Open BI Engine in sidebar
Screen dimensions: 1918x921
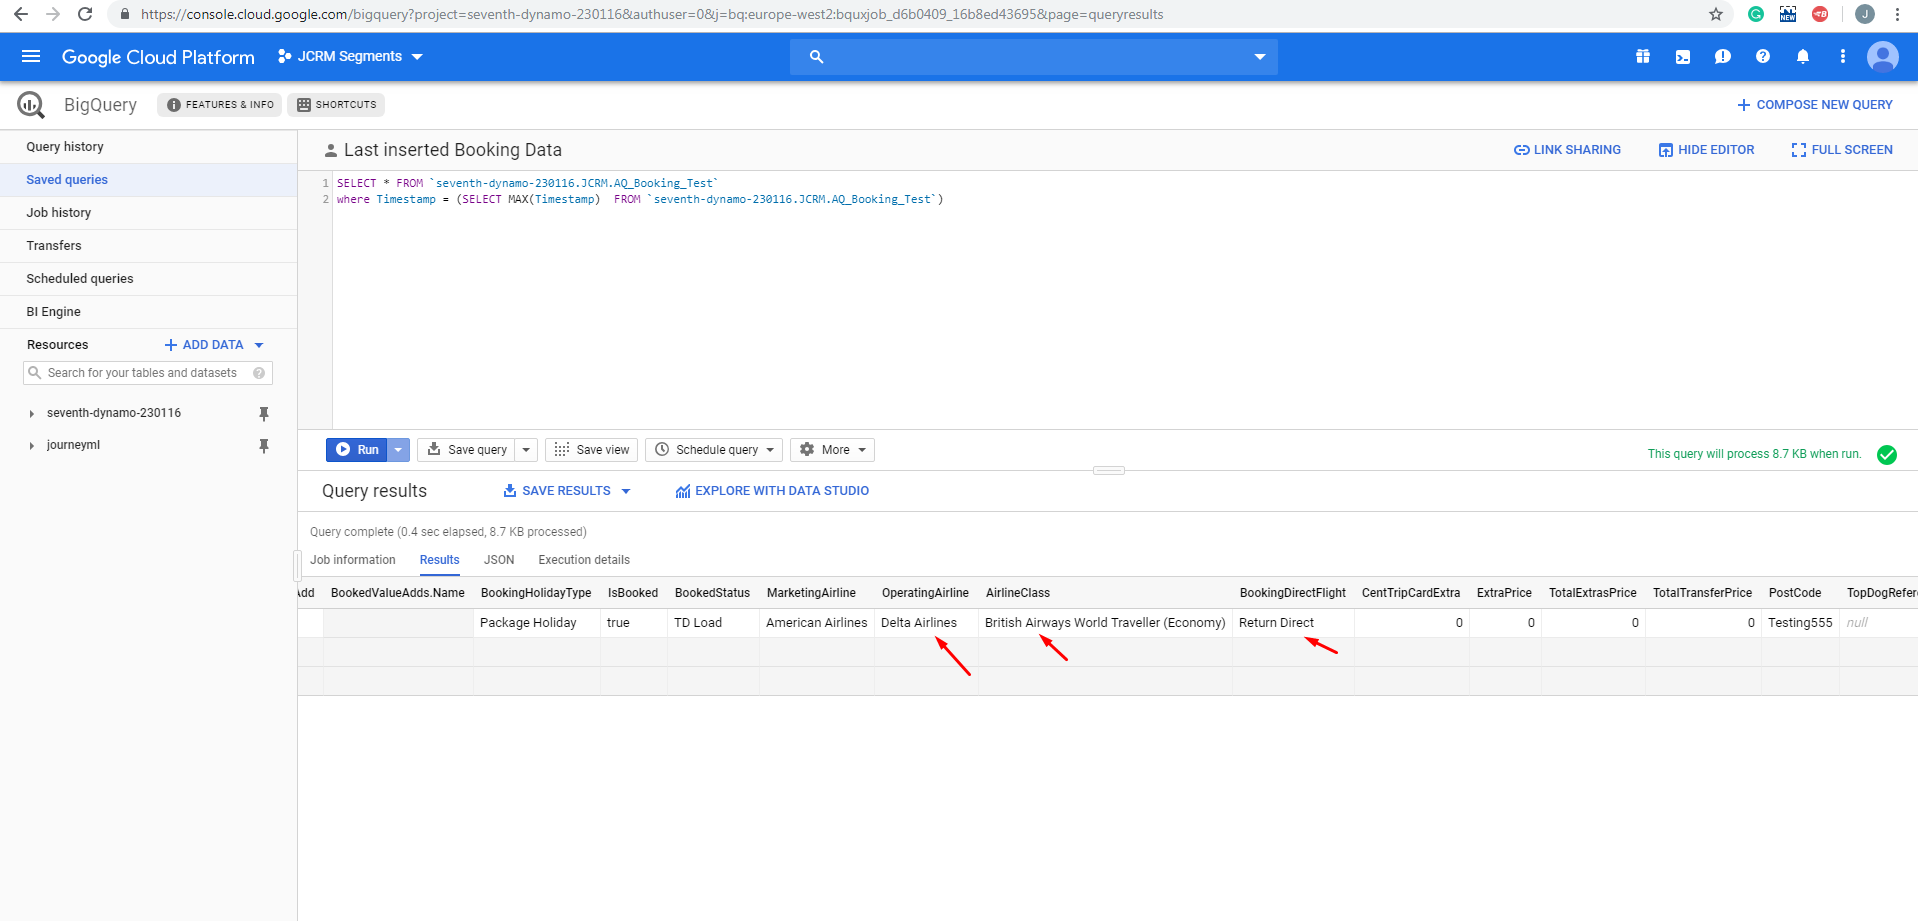point(148,312)
